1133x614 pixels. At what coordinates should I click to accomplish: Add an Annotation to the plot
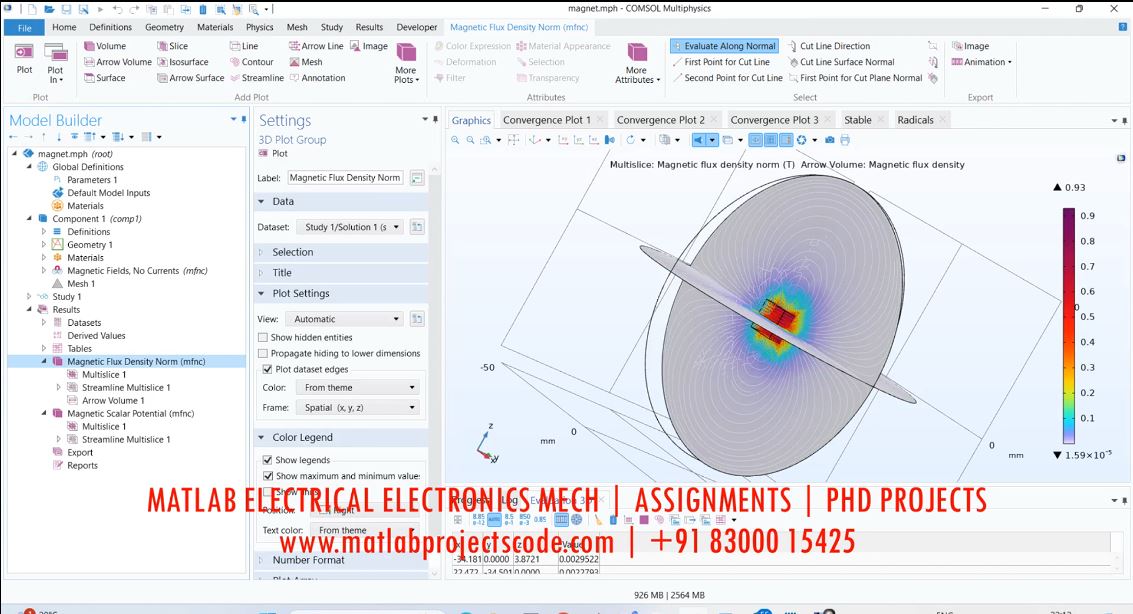[294, 78]
